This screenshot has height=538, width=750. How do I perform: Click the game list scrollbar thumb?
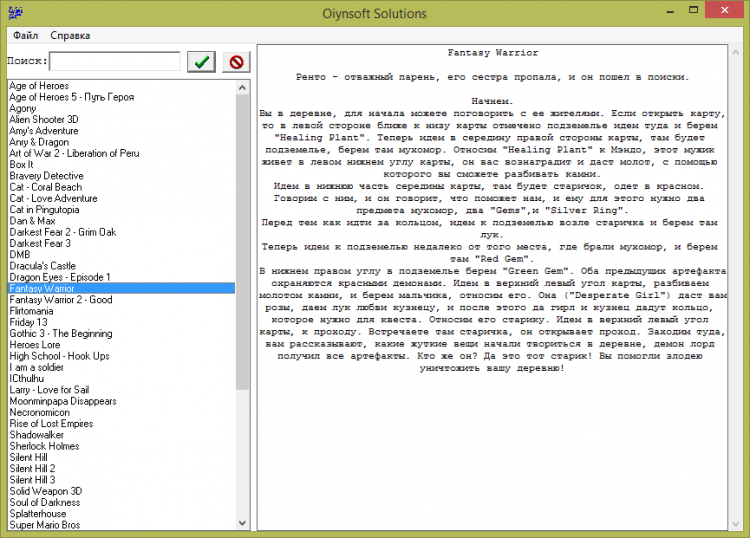tap(243, 242)
